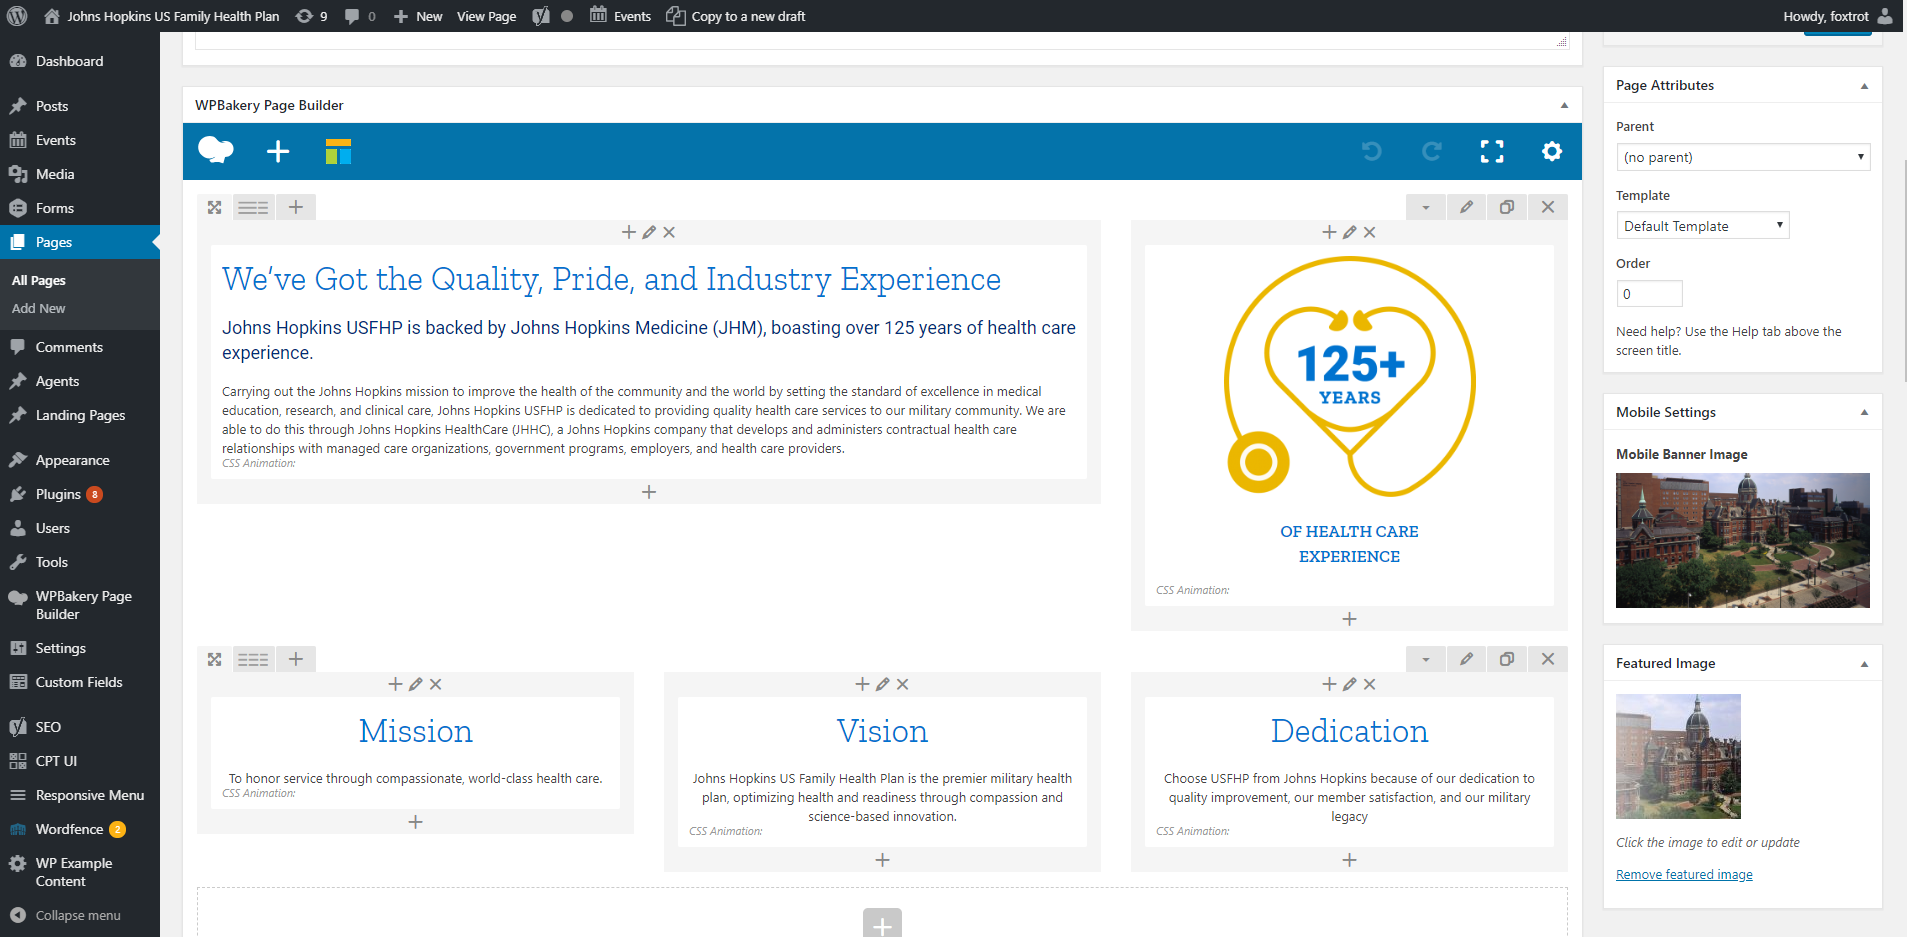Open WPBakery page settings gear
The width and height of the screenshot is (1907, 937).
coord(1551,152)
